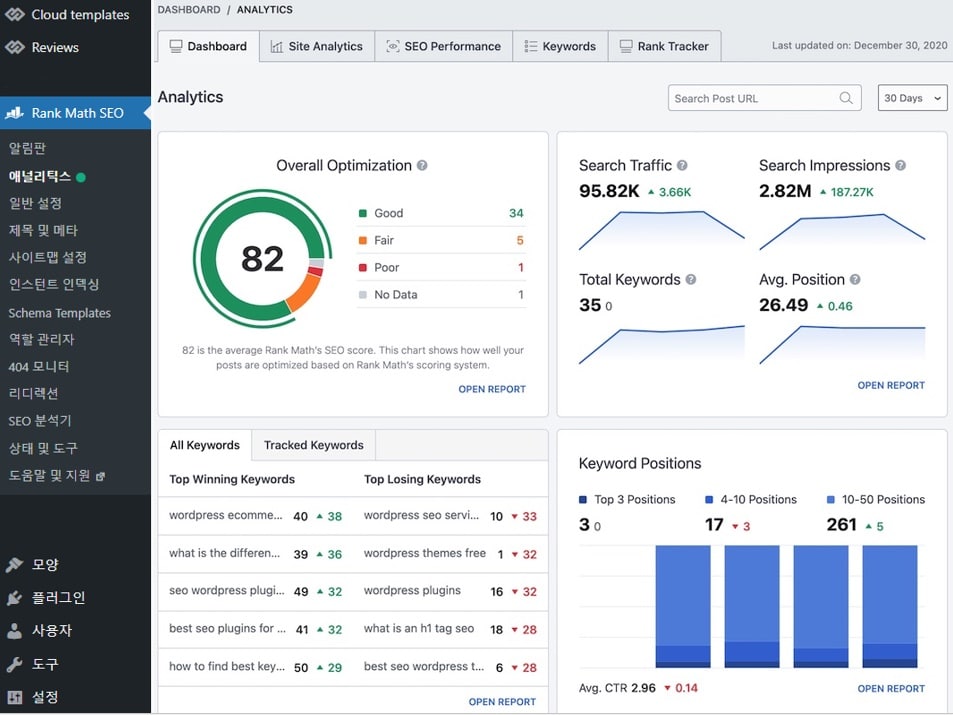Viewport: 953px width, 715px height.
Task: Open 사이트맵 설정 menu item
Action: pos(47,257)
